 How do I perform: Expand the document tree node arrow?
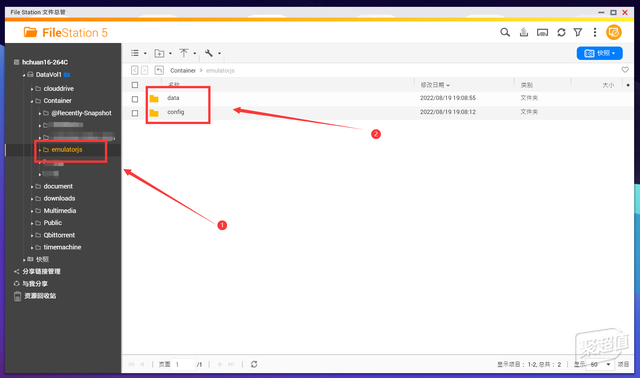(32, 187)
